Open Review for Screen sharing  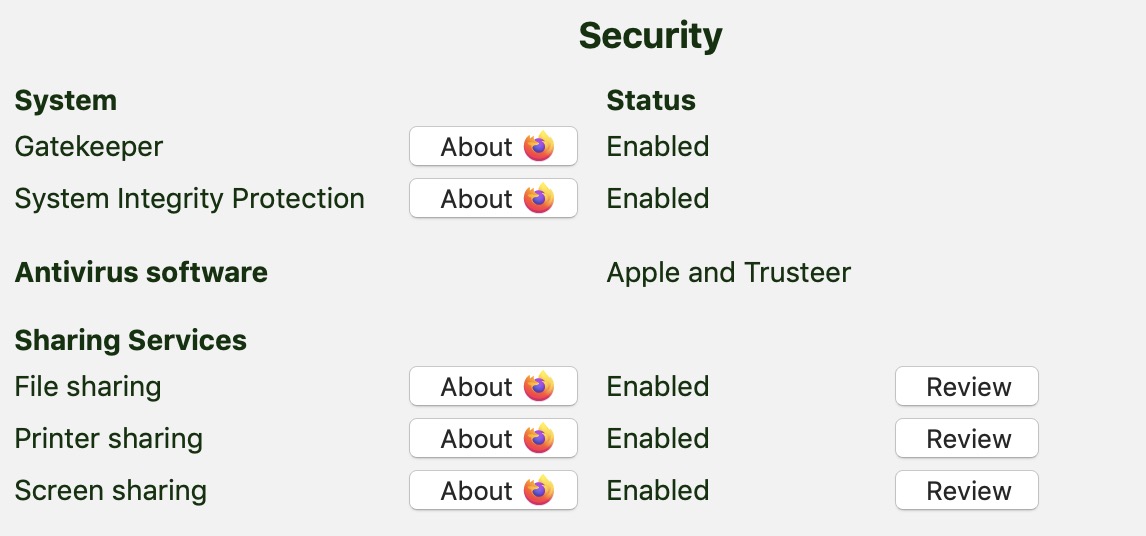[967, 490]
